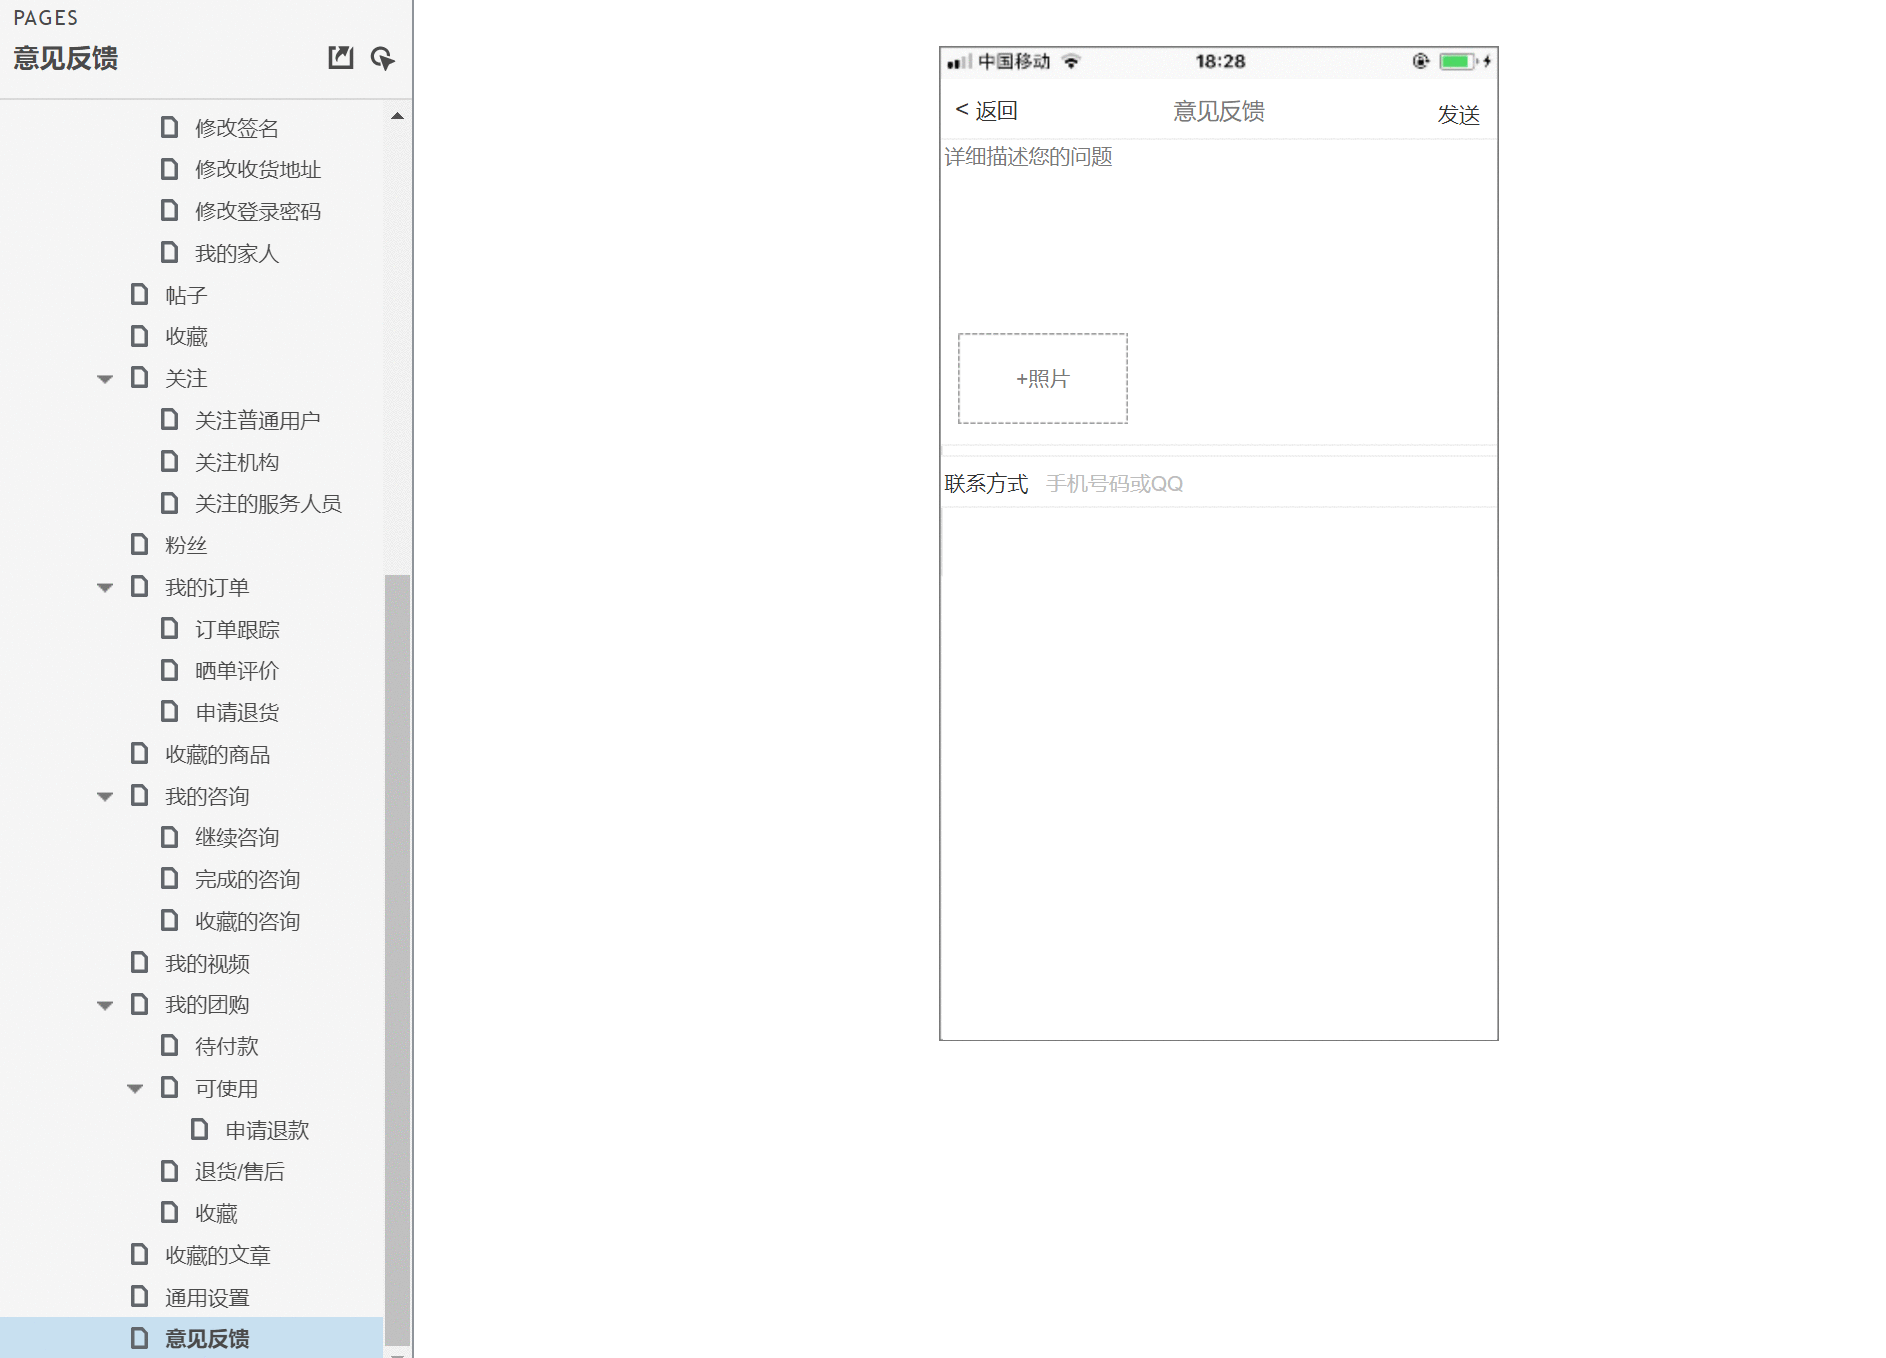The width and height of the screenshot is (1886, 1358).
Task: Click the 联系方式 label
Action: coord(986,484)
